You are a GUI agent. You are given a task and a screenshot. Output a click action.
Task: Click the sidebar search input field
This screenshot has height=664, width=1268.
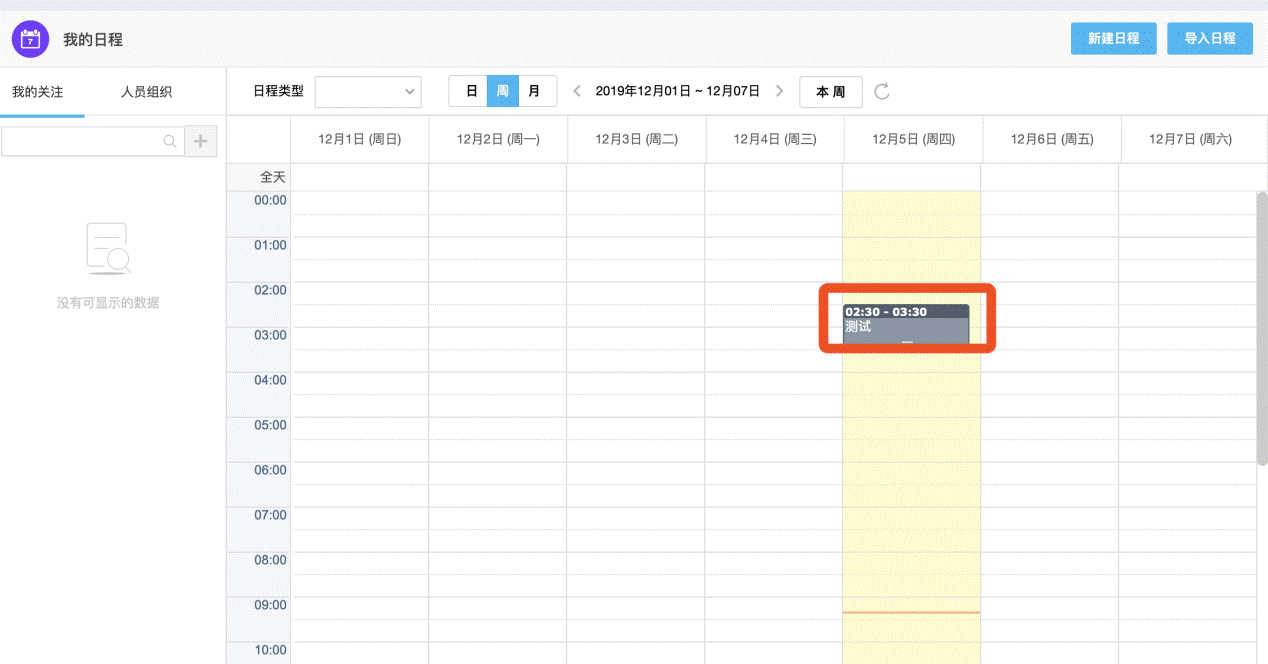click(x=82, y=142)
